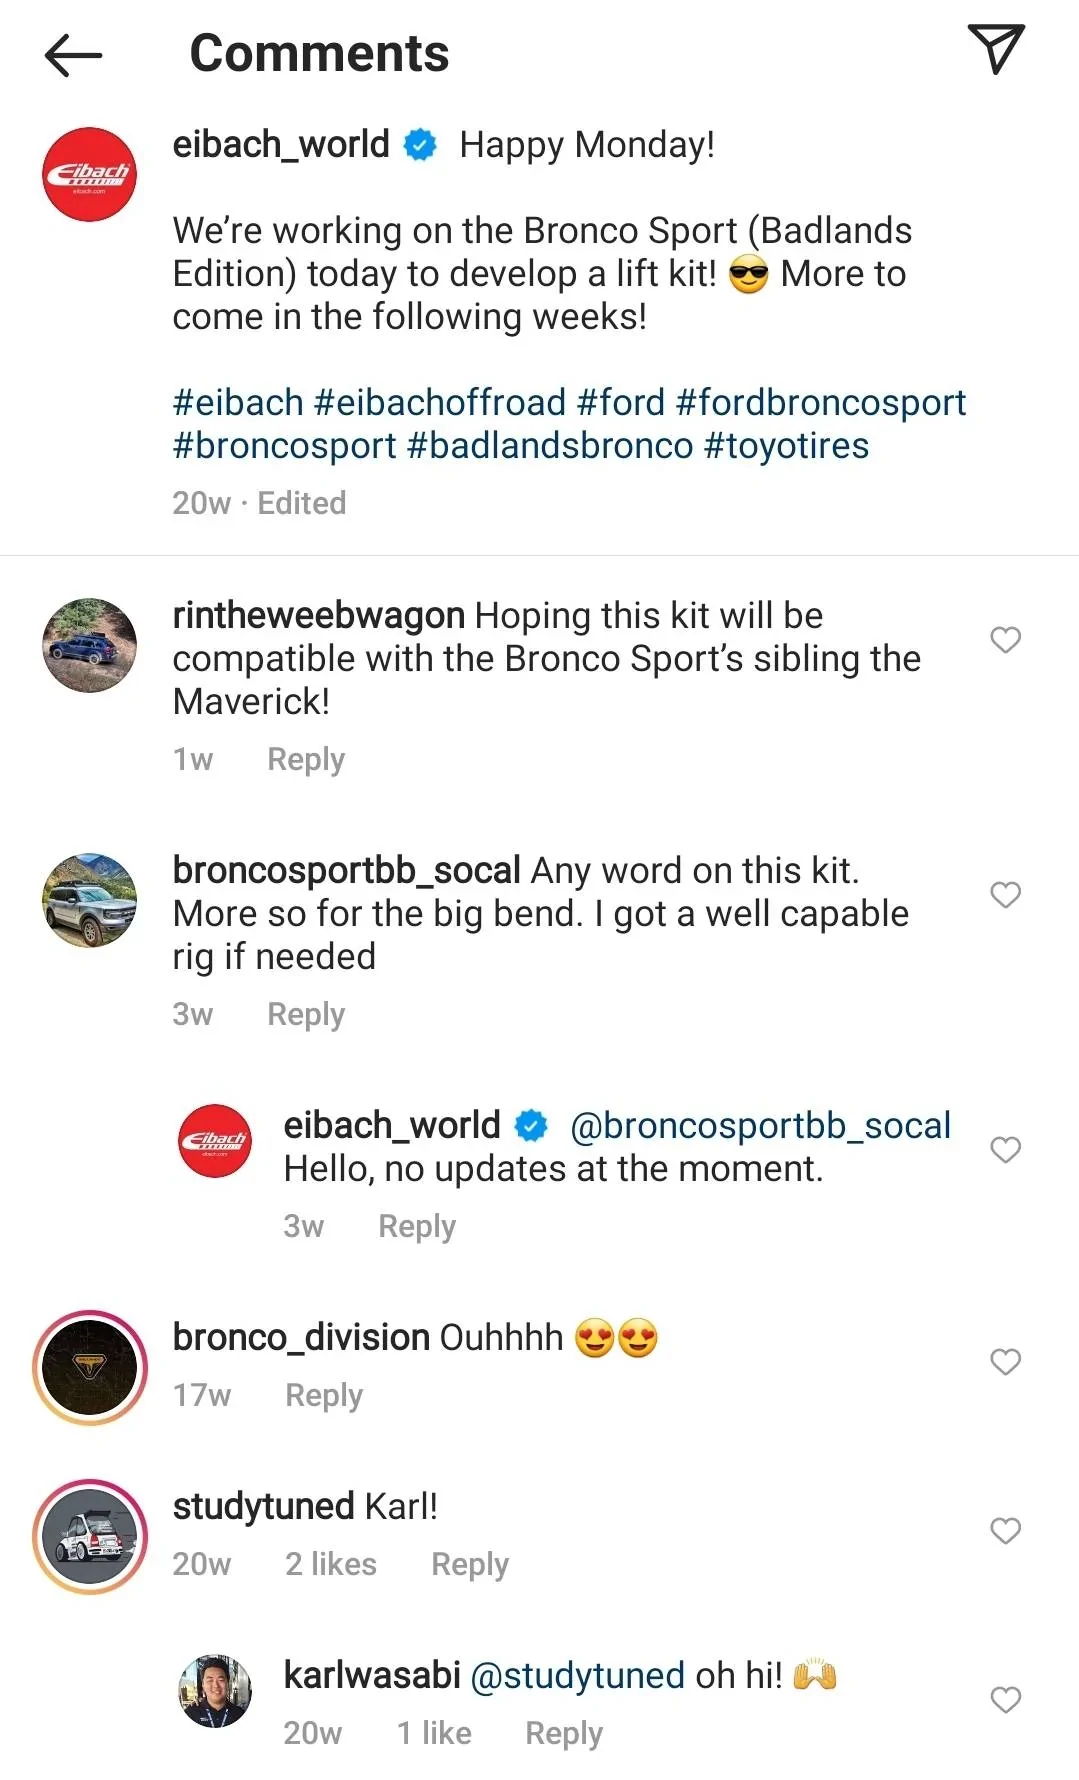Tap the back arrow icon
The height and width of the screenshot is (1780, 1079).
coord(74,54)
